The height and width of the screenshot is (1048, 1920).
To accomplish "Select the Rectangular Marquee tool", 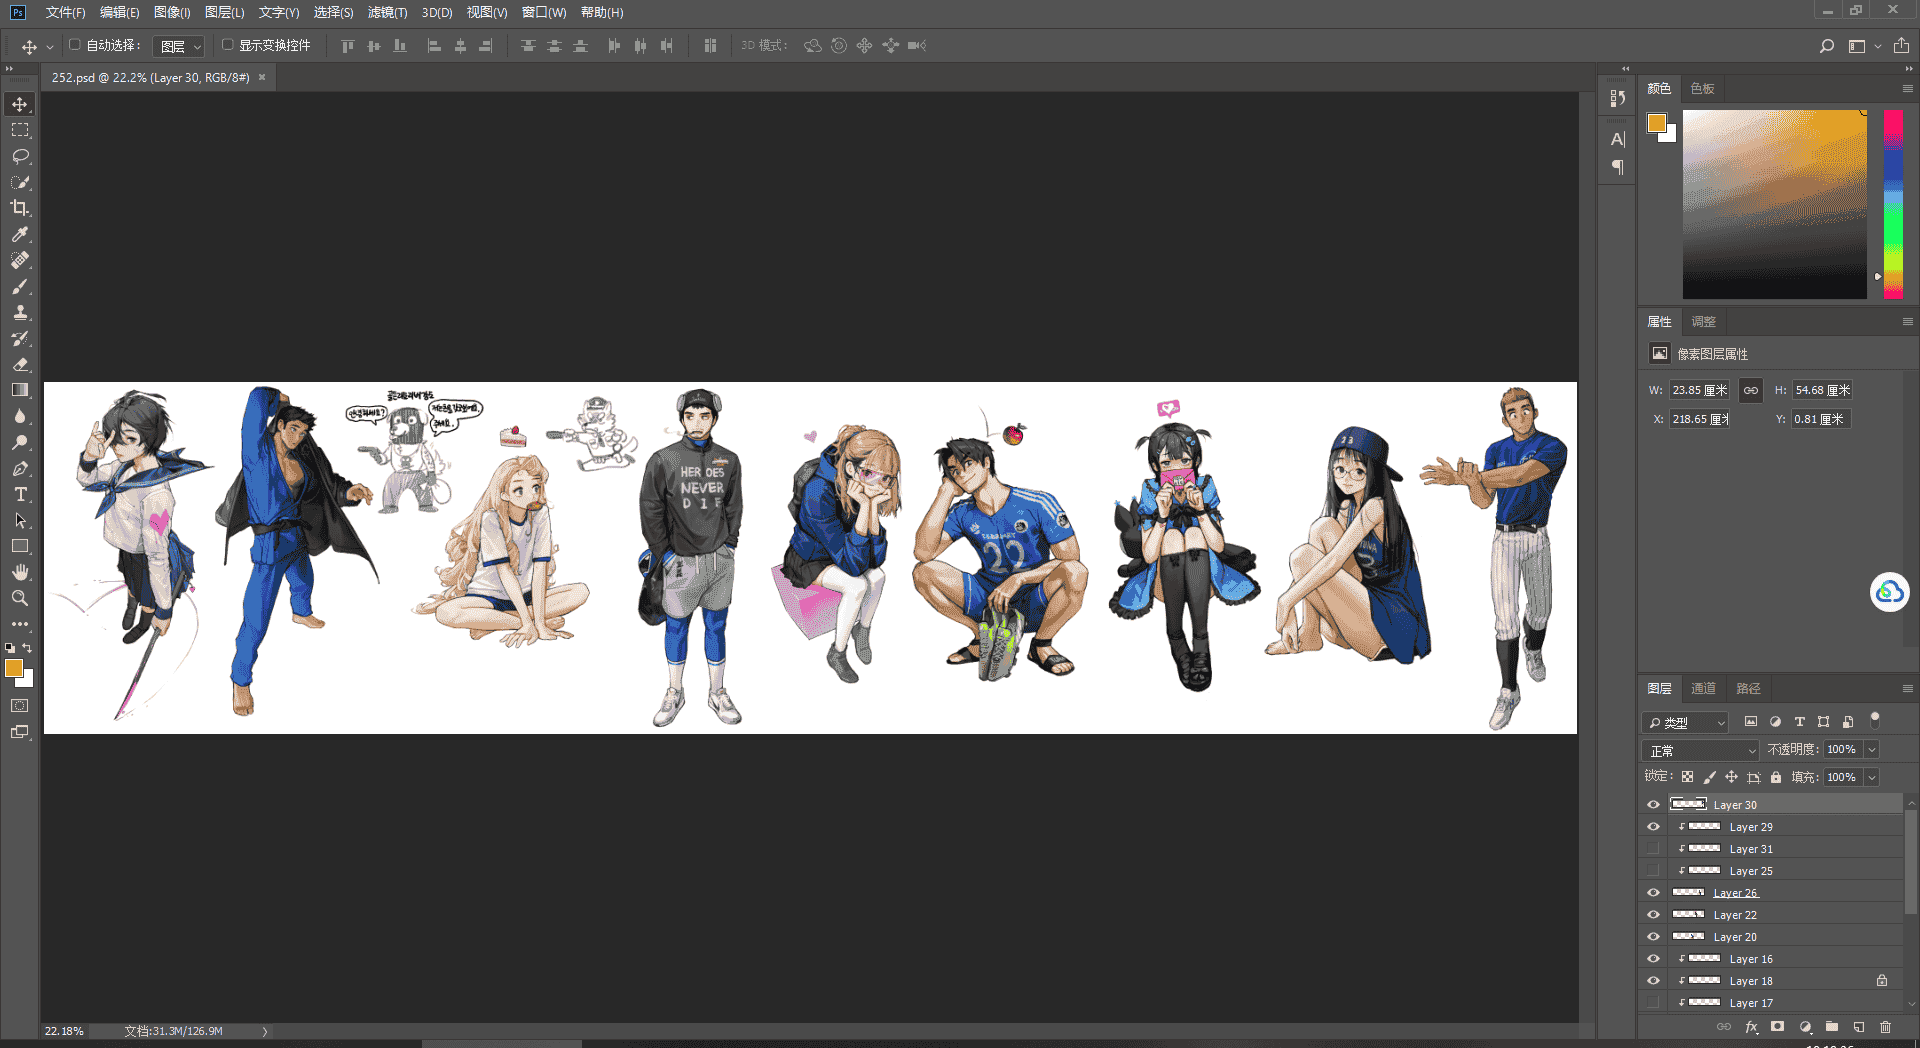I will [20, 130].
